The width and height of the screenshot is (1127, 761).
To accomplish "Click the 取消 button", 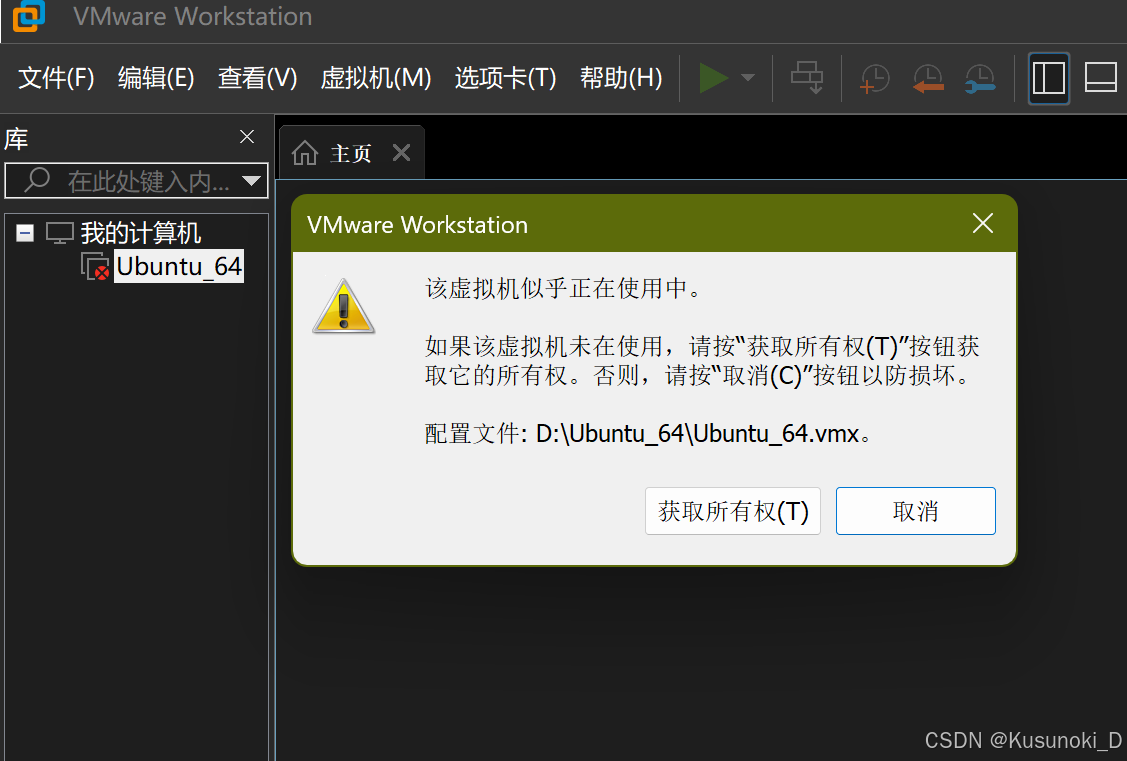I will pos(916,511).
